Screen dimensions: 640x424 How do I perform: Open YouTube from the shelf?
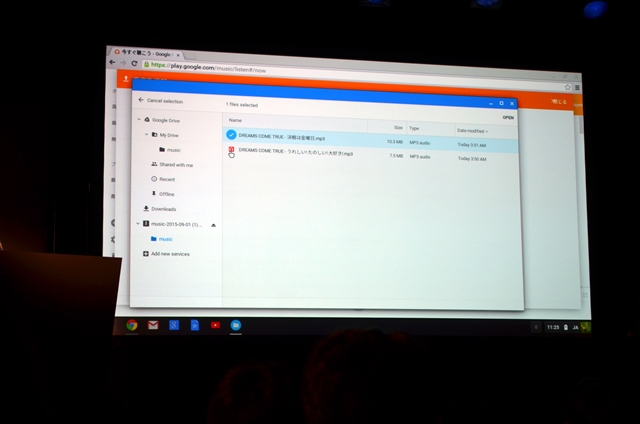[x=215, y=325]
